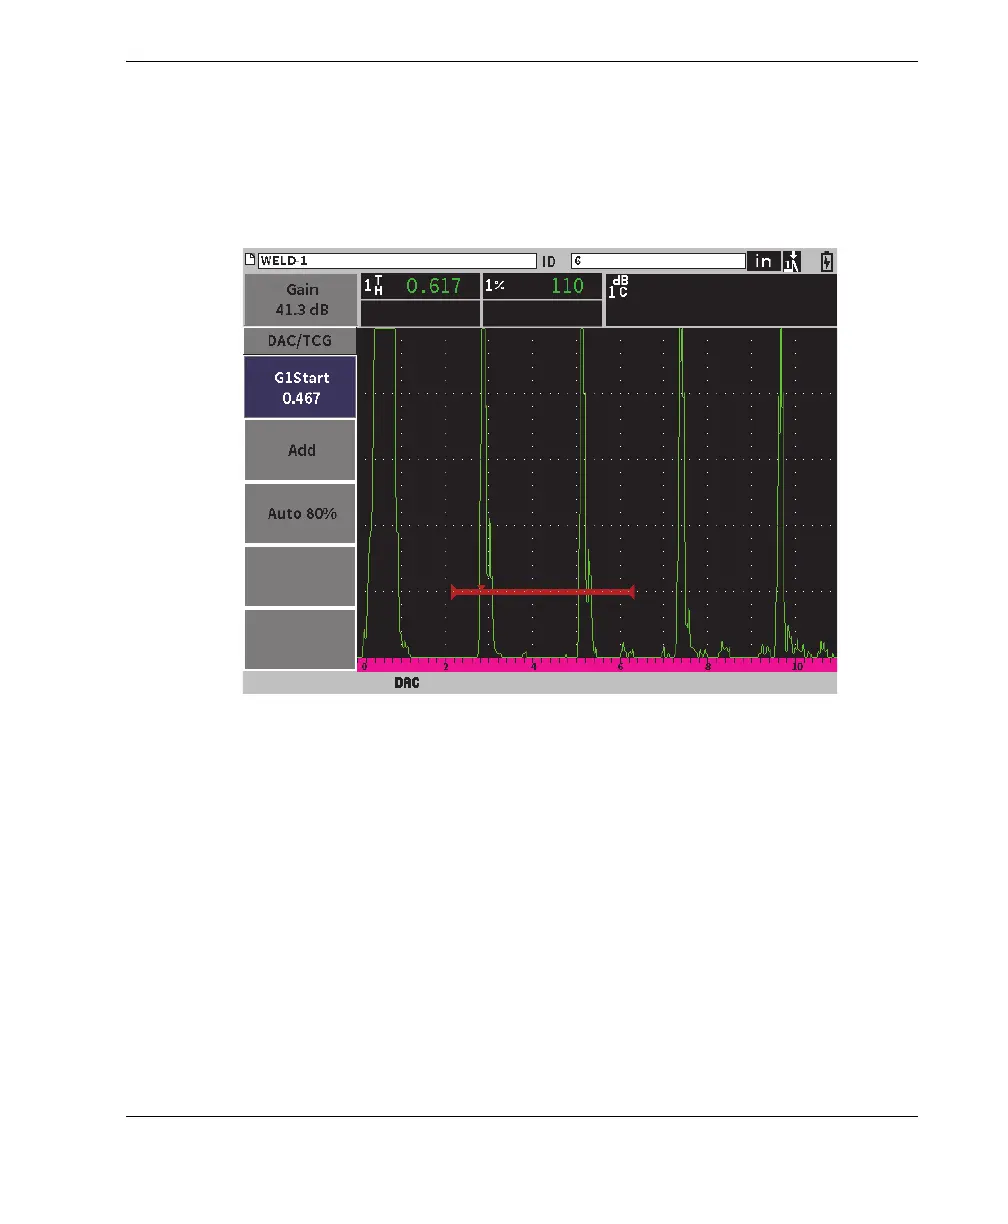Click the thickness reading icon beside 0.617
The height and width of the screenshot is (1224, 1008).
(373, 287)
